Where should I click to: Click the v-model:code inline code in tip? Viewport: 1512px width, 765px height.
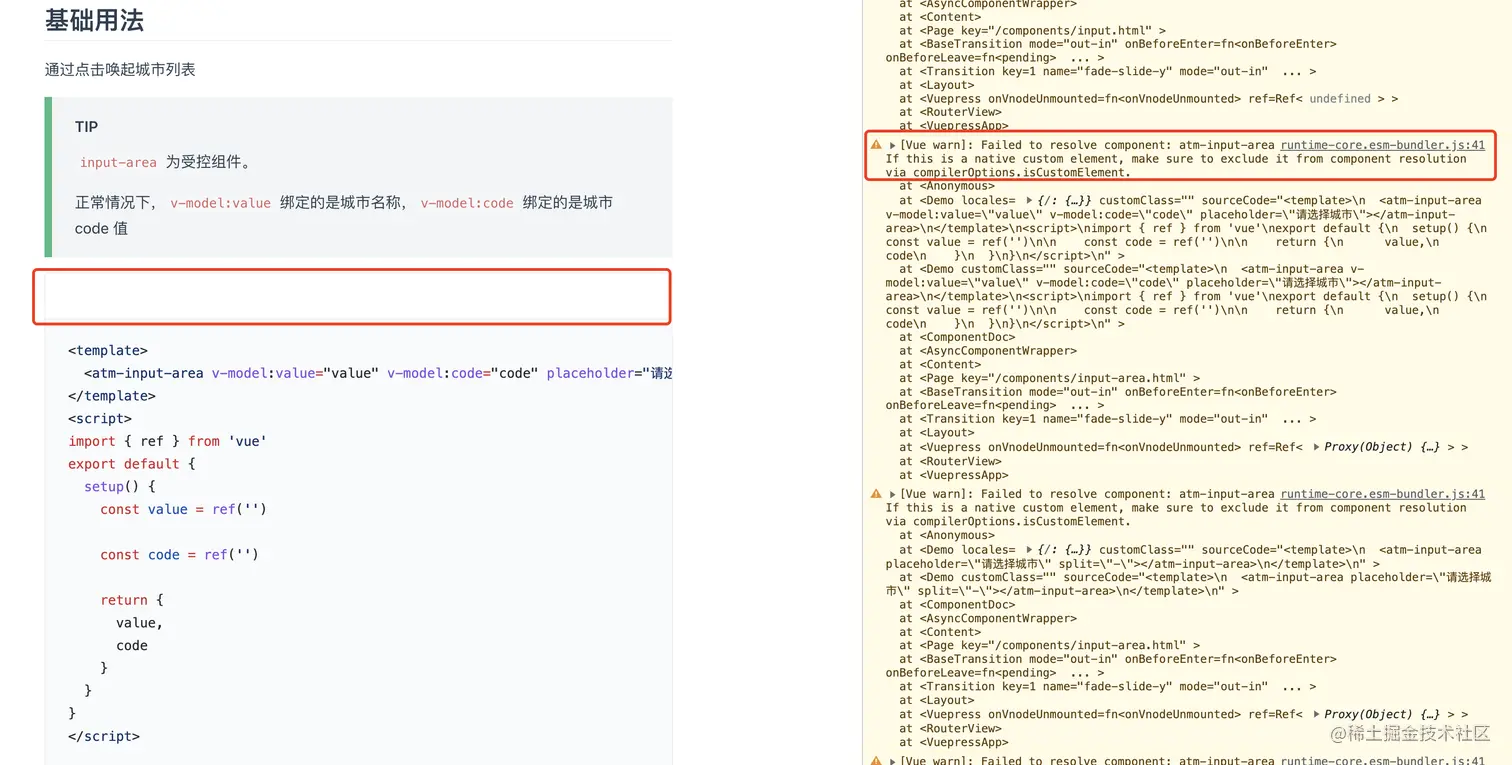click(467, 203)
